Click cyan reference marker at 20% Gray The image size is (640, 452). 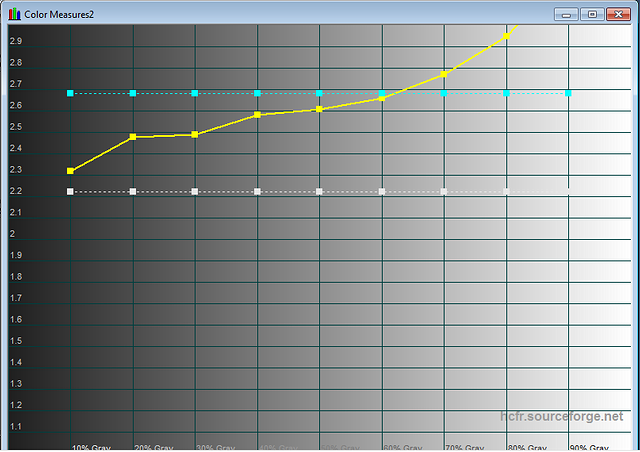click(133, 93)
